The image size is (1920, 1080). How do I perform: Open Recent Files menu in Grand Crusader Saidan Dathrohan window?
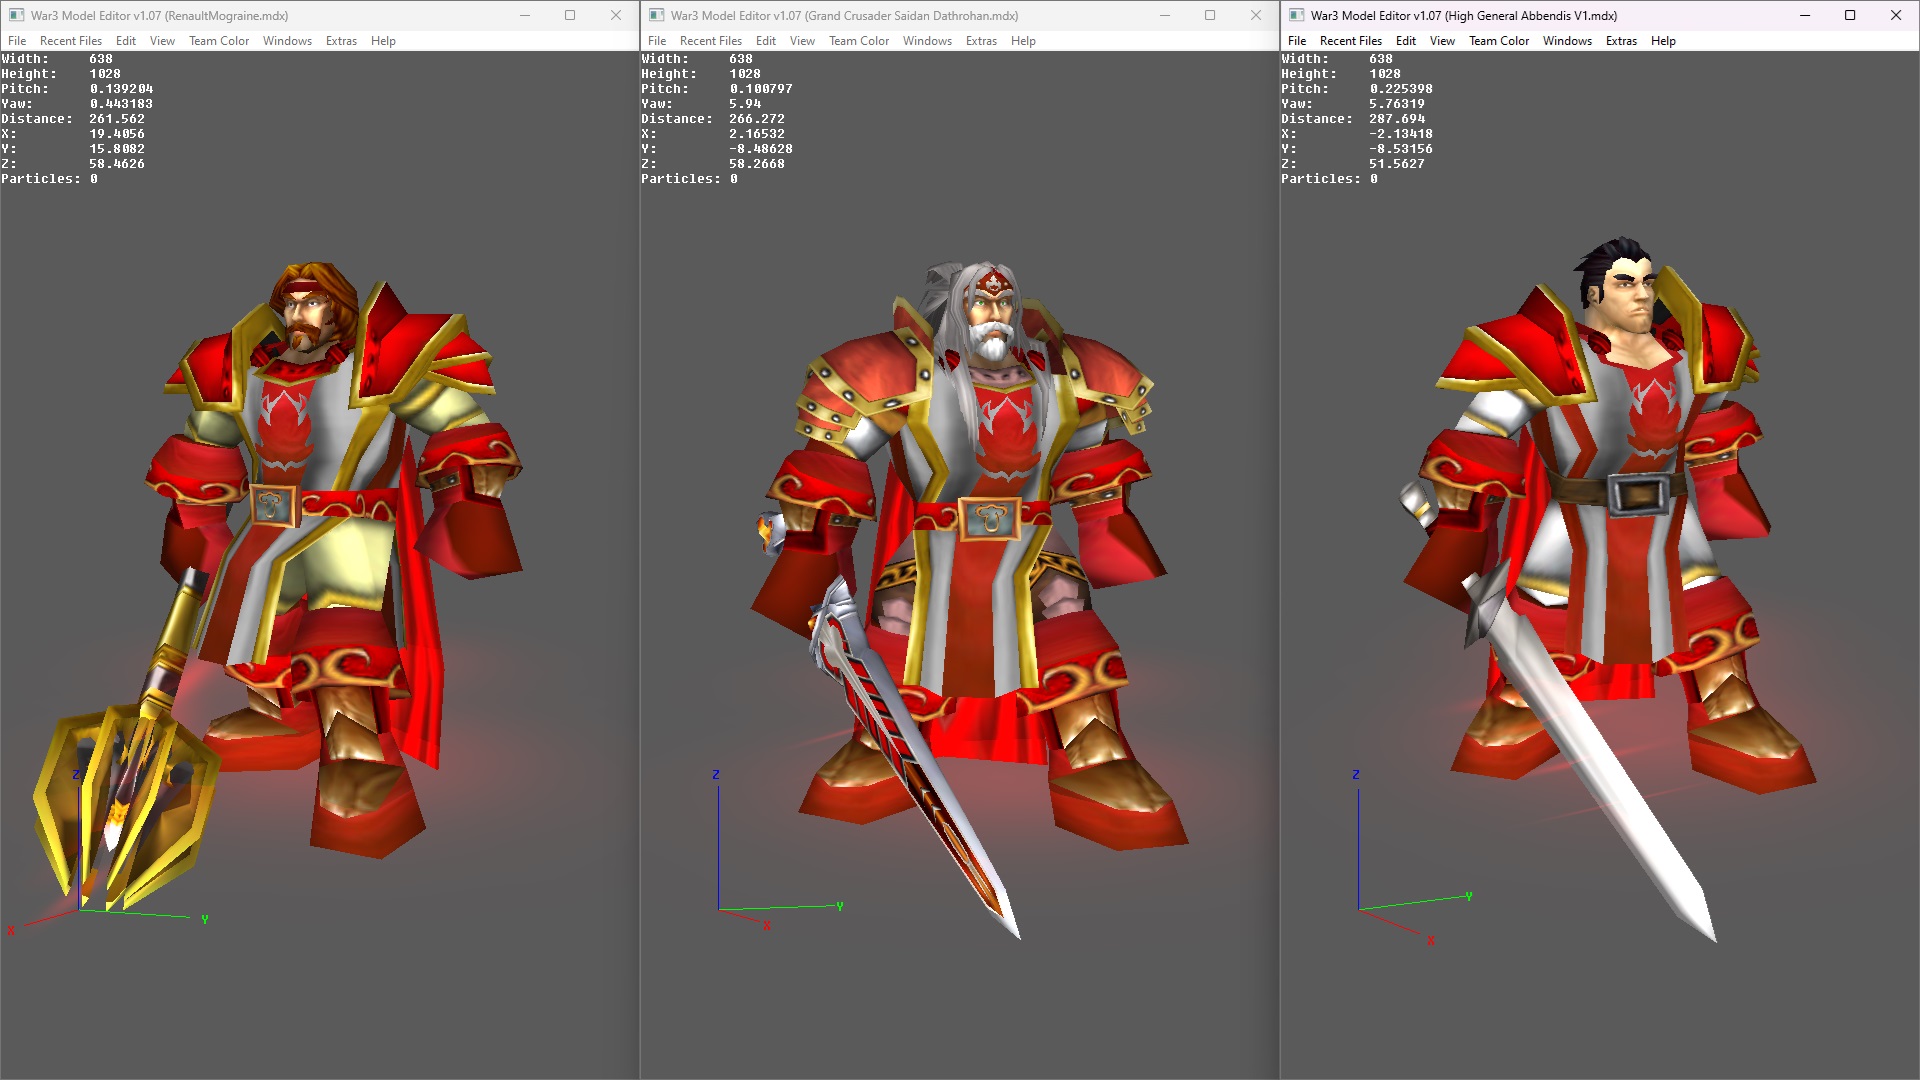pyautogui.click(x=711, y=41)
